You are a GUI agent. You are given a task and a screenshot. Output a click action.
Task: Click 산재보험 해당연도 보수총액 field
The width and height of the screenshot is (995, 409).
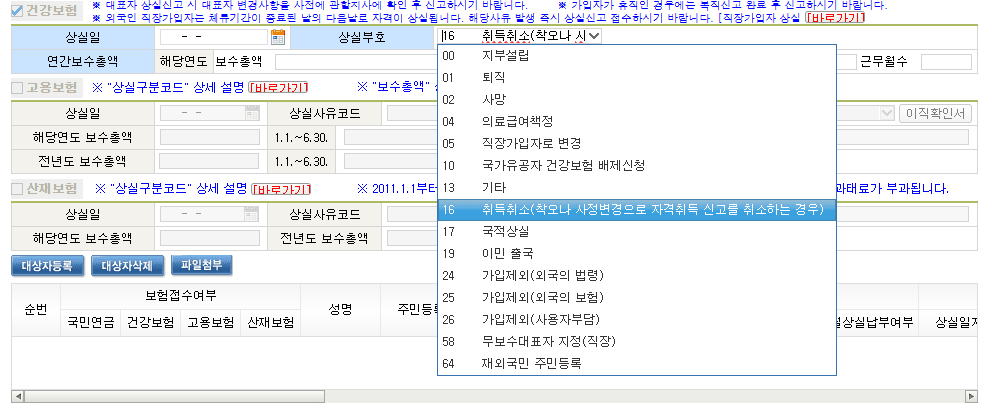coord(209,238)
